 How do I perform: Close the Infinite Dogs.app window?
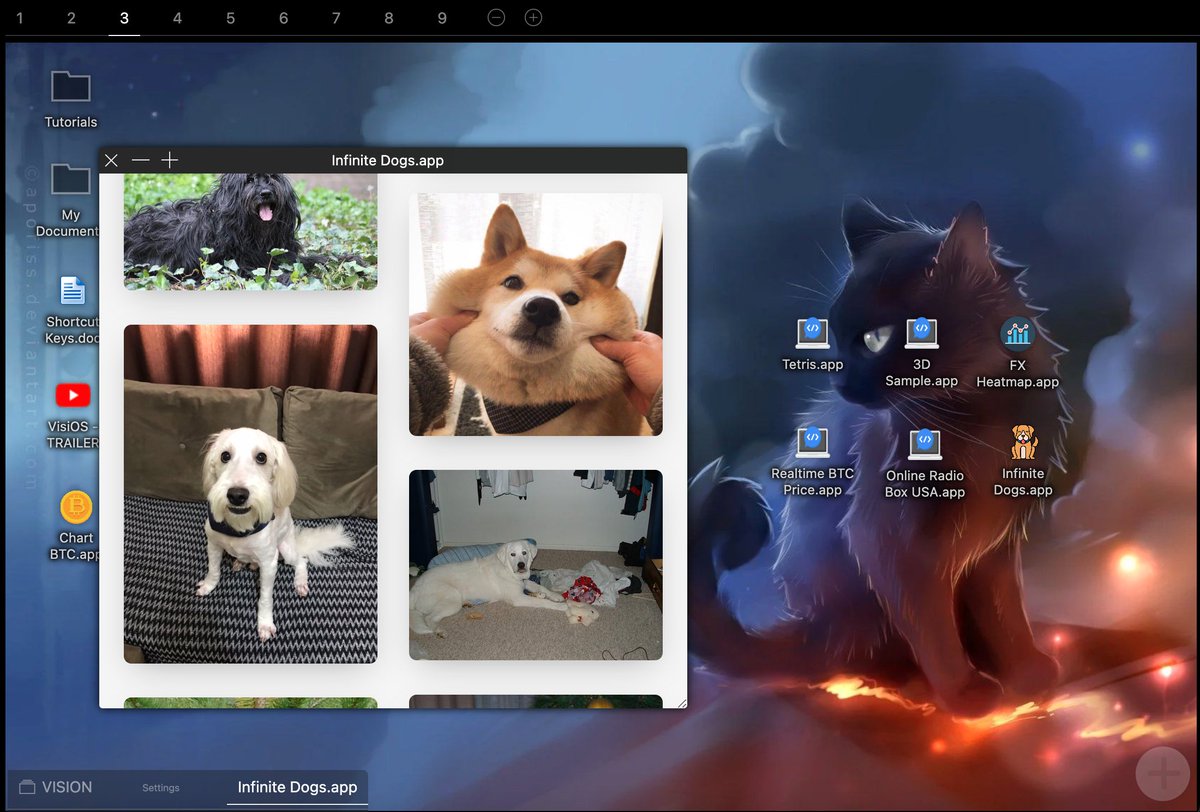tap(112, 160)
